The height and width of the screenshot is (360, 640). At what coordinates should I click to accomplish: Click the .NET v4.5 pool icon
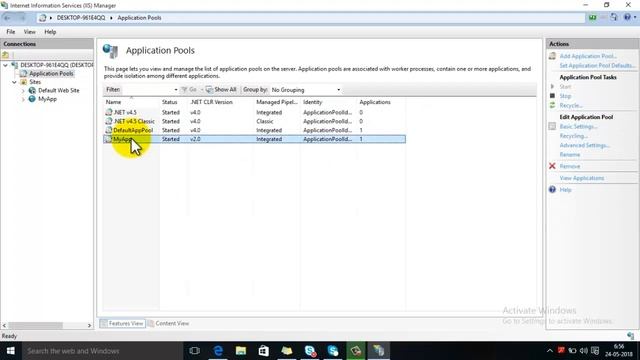coord(109,112)
